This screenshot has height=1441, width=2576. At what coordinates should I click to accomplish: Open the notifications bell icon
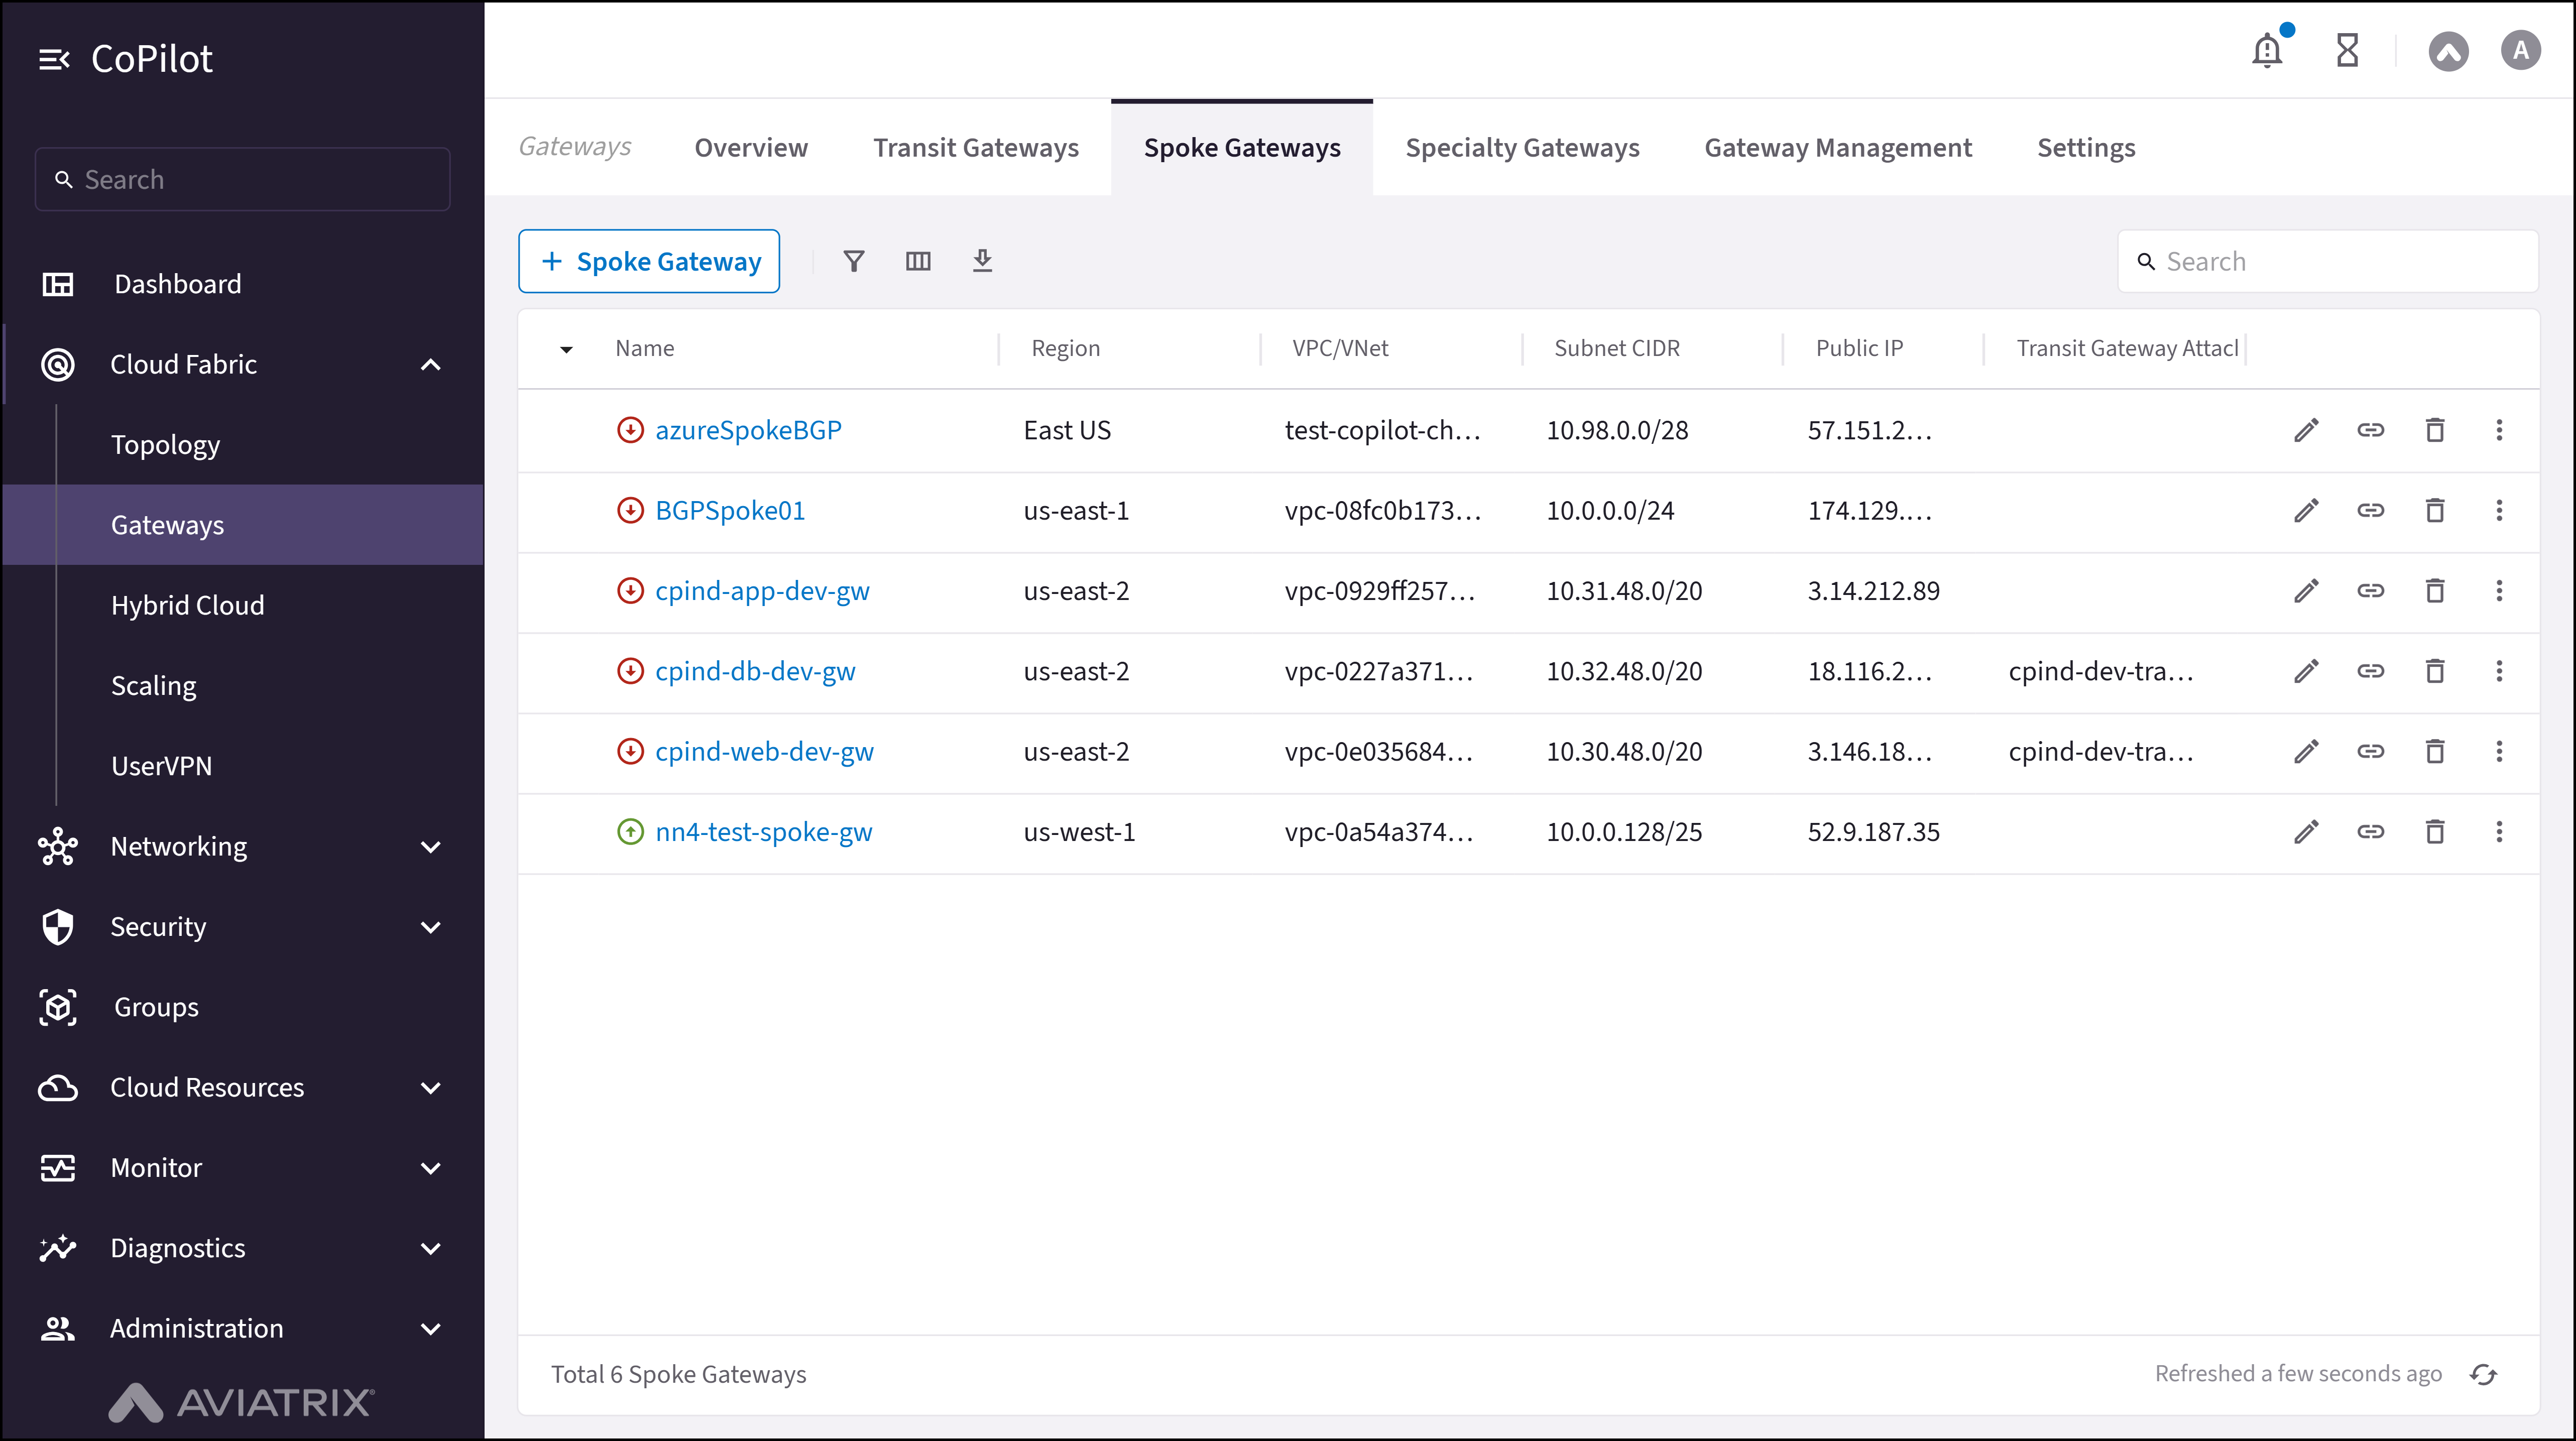(x=2267, y=50)
